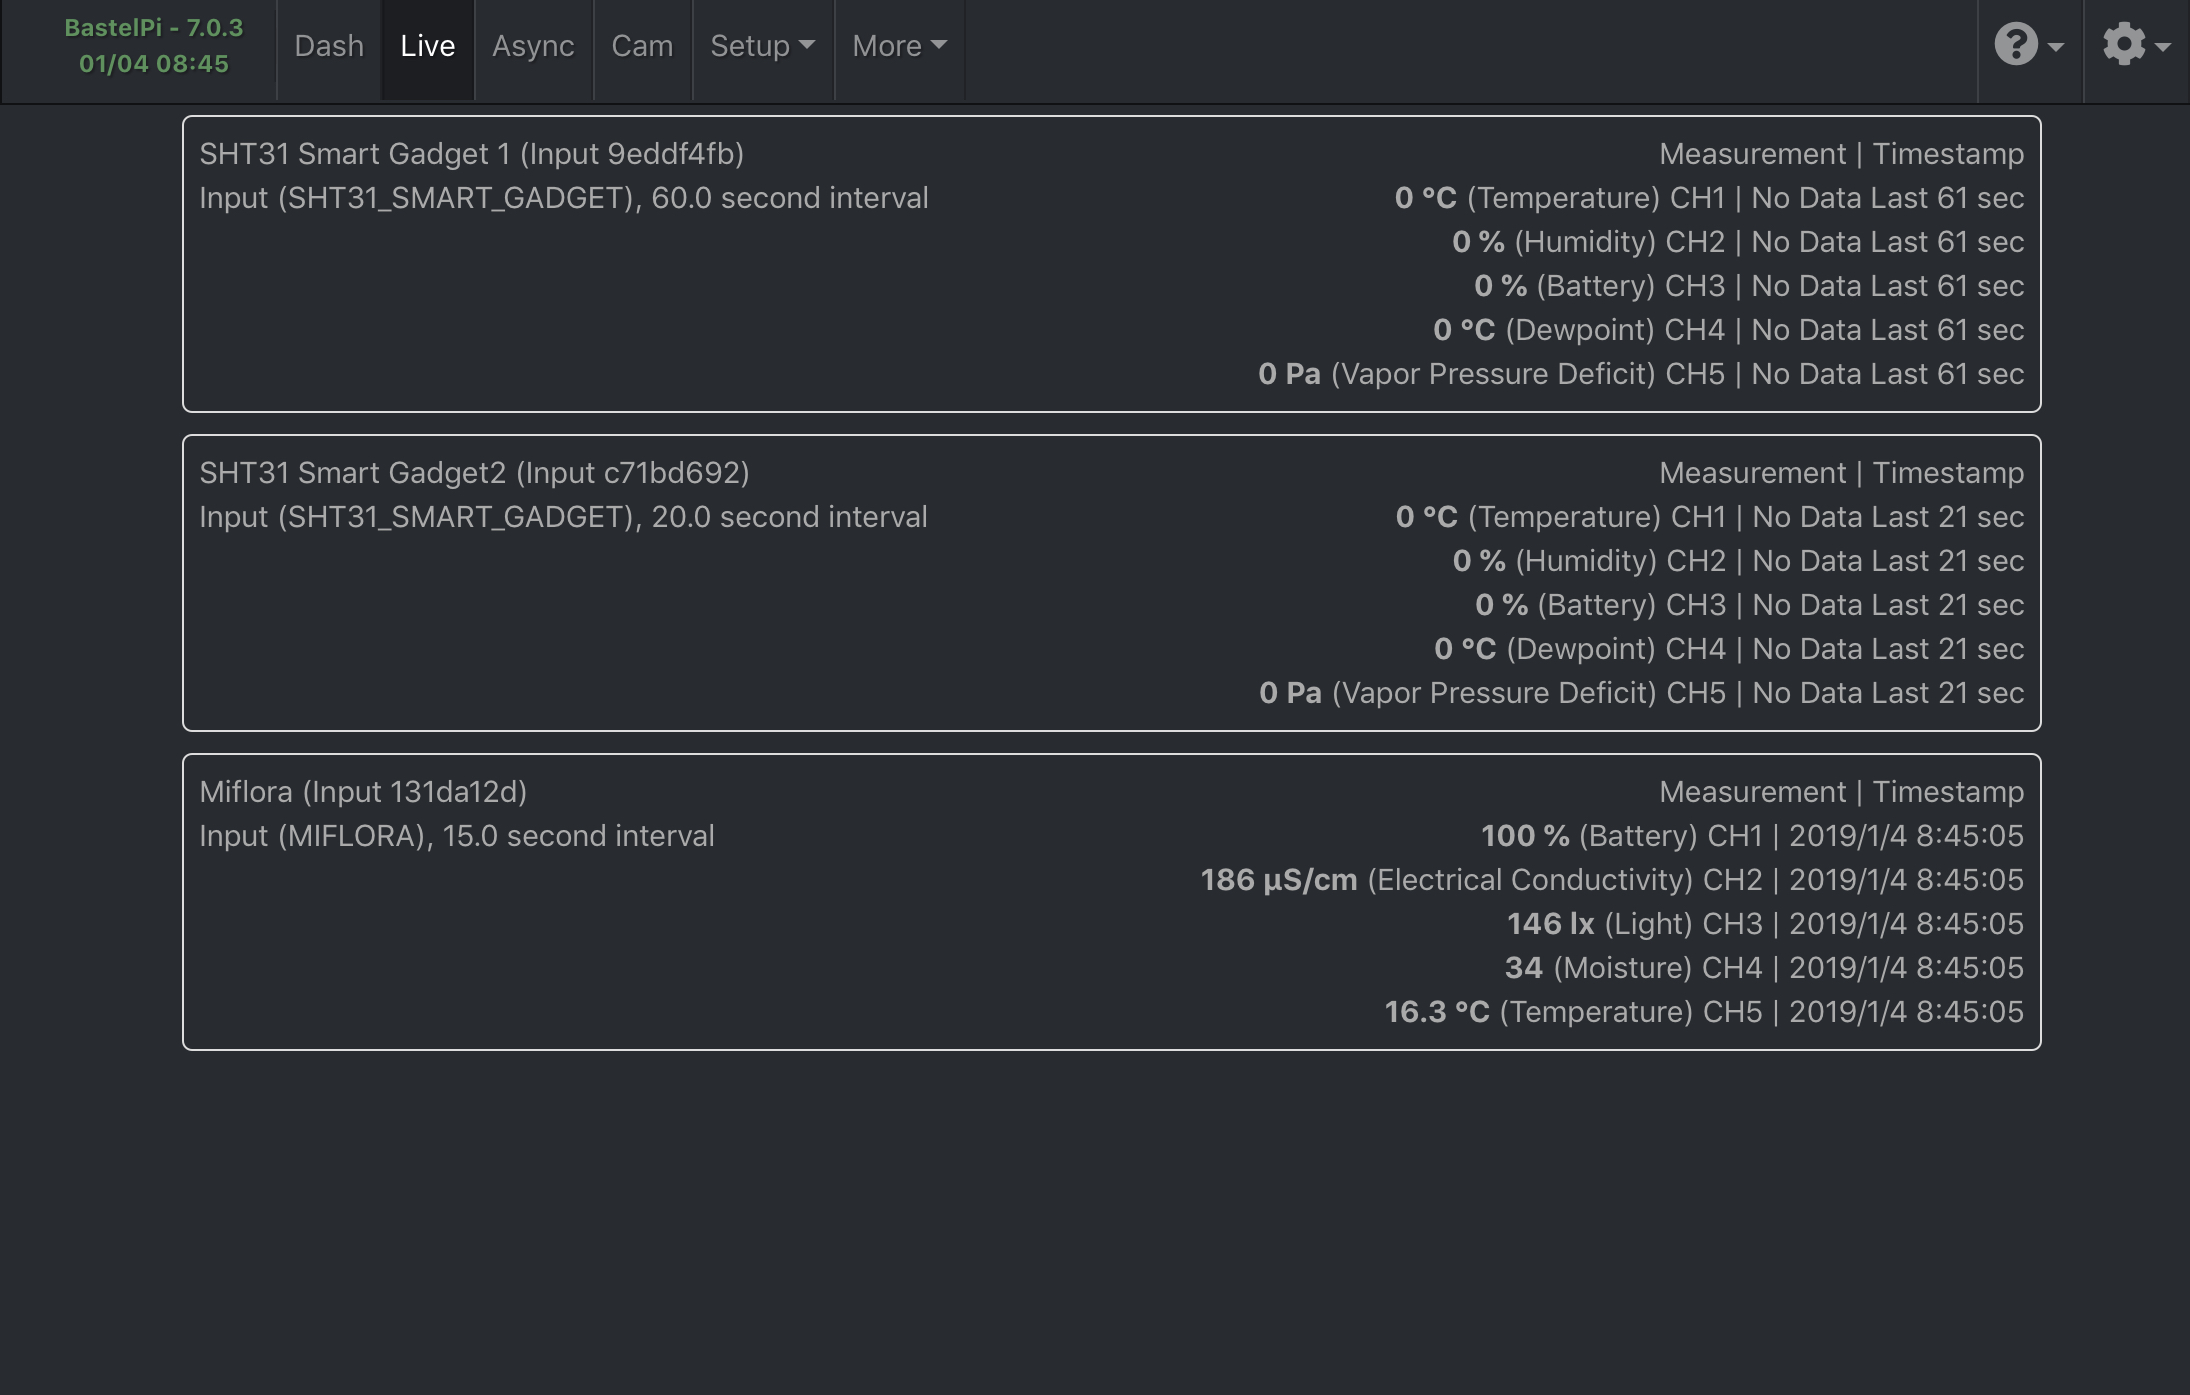Switch to the Dash tab
2190x1395 pixels.
(x=329, y=45)
